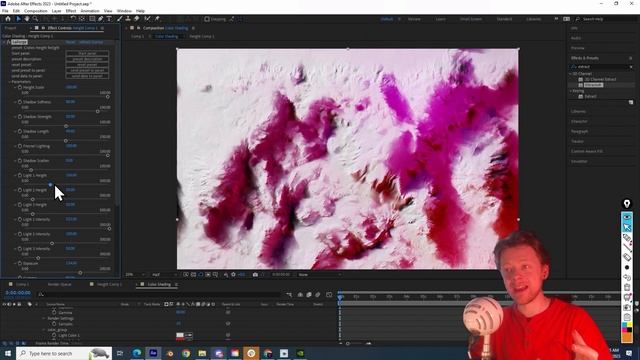Toggle stopwatch for Shadow Strength
The width and height of the screenshot is (640, 360).
click(x=20, y=117)
